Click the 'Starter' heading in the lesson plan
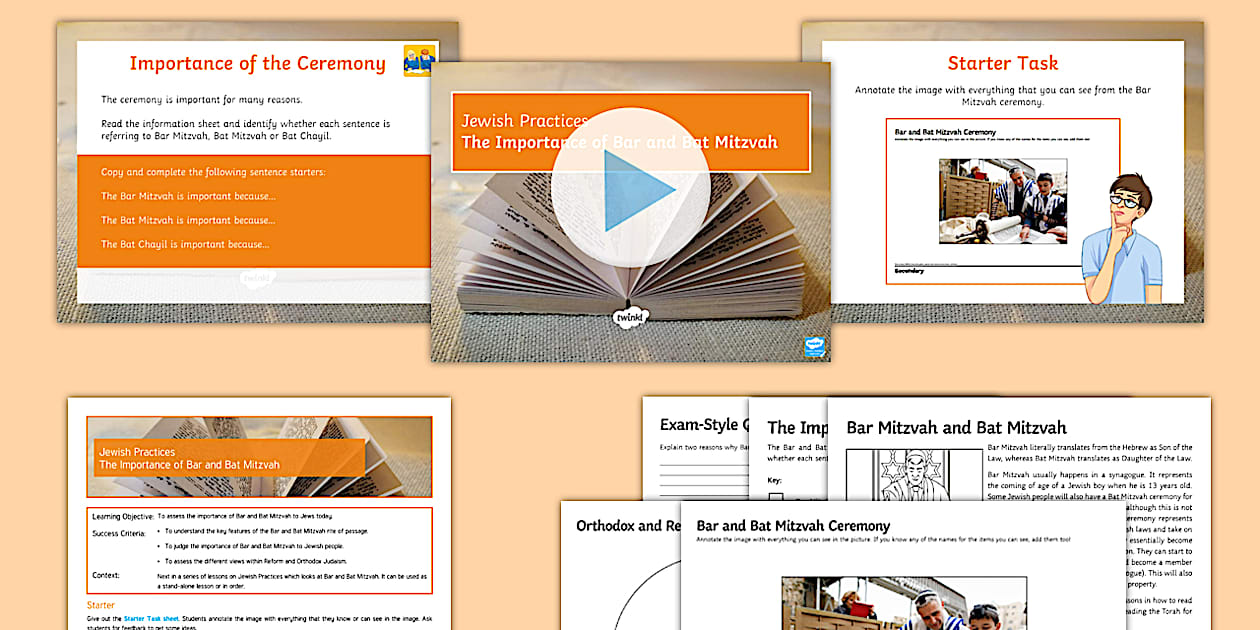 101,605
